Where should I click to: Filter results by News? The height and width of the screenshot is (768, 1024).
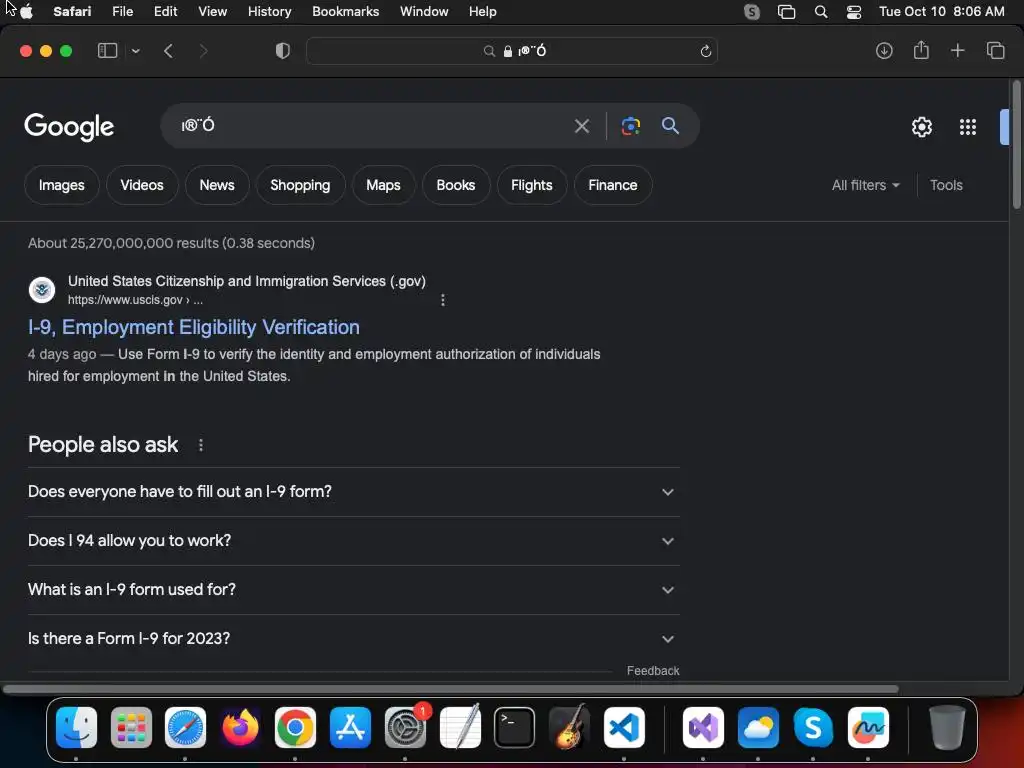point(217,185)
